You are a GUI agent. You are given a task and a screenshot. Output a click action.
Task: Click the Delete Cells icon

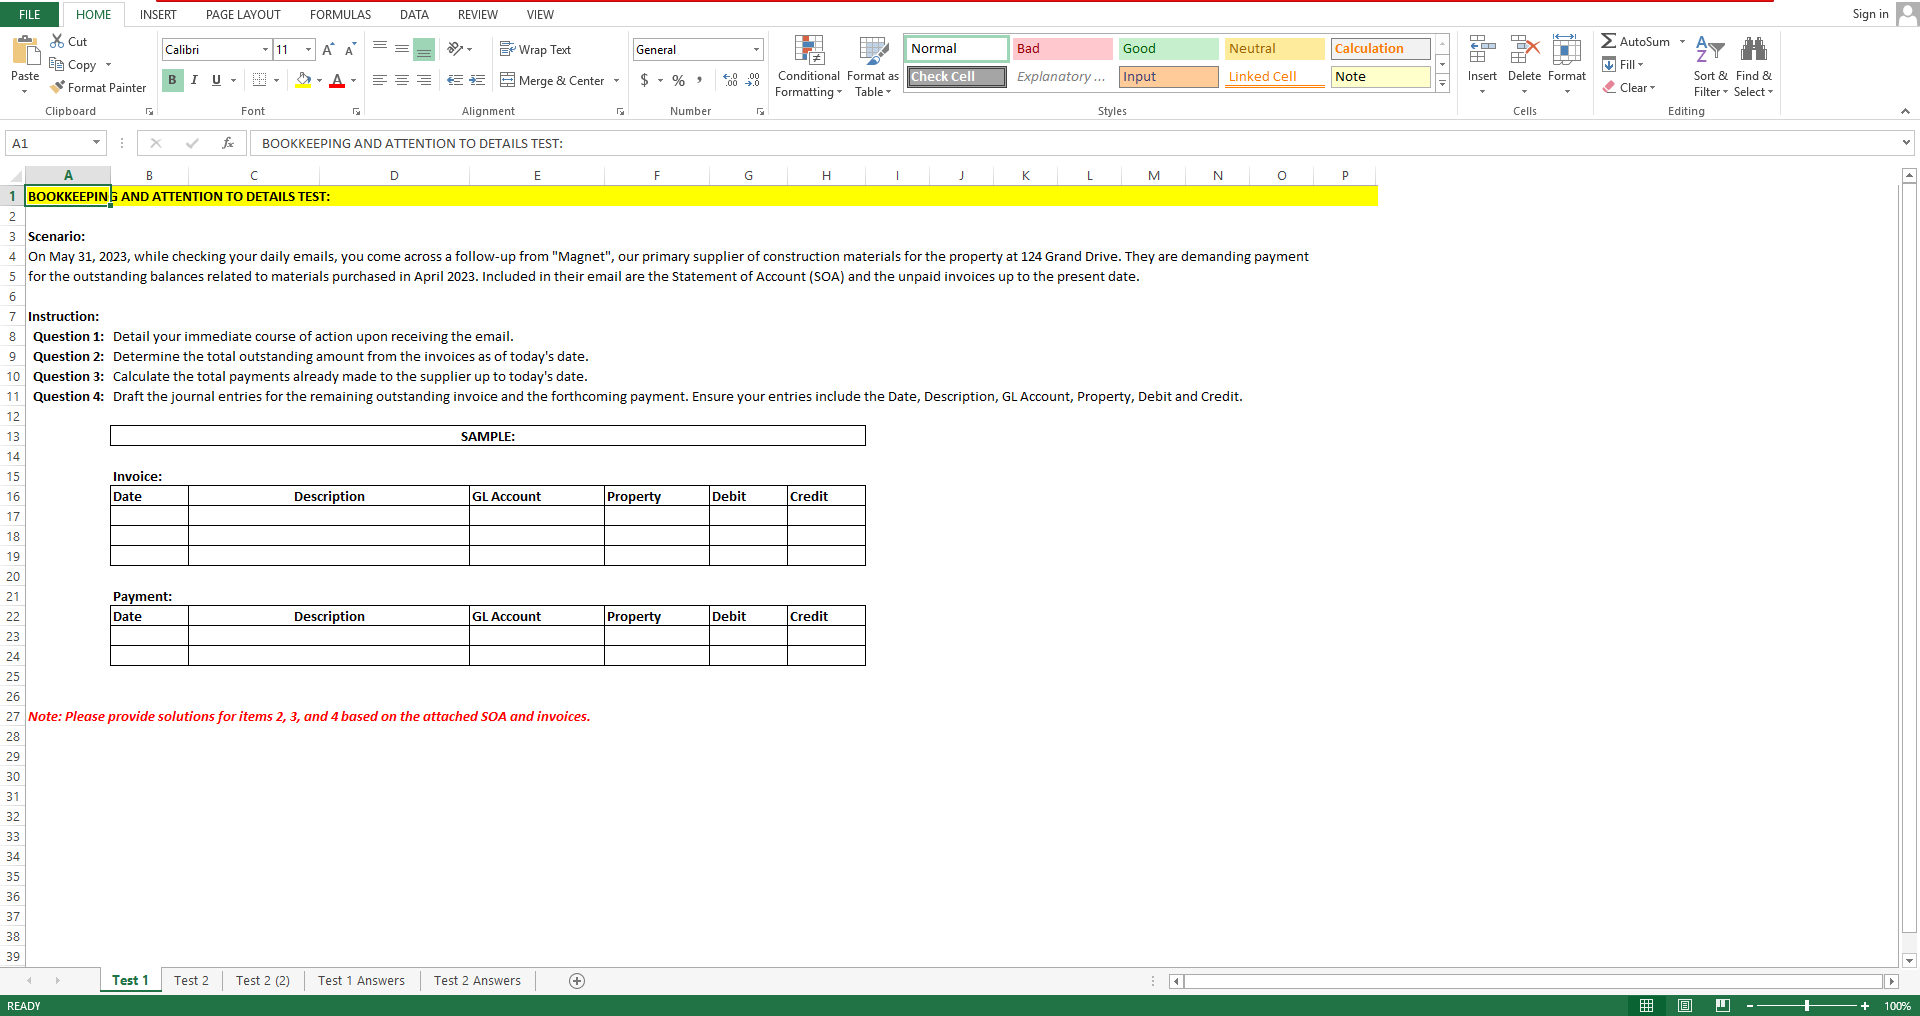[x=1524, y=50]
